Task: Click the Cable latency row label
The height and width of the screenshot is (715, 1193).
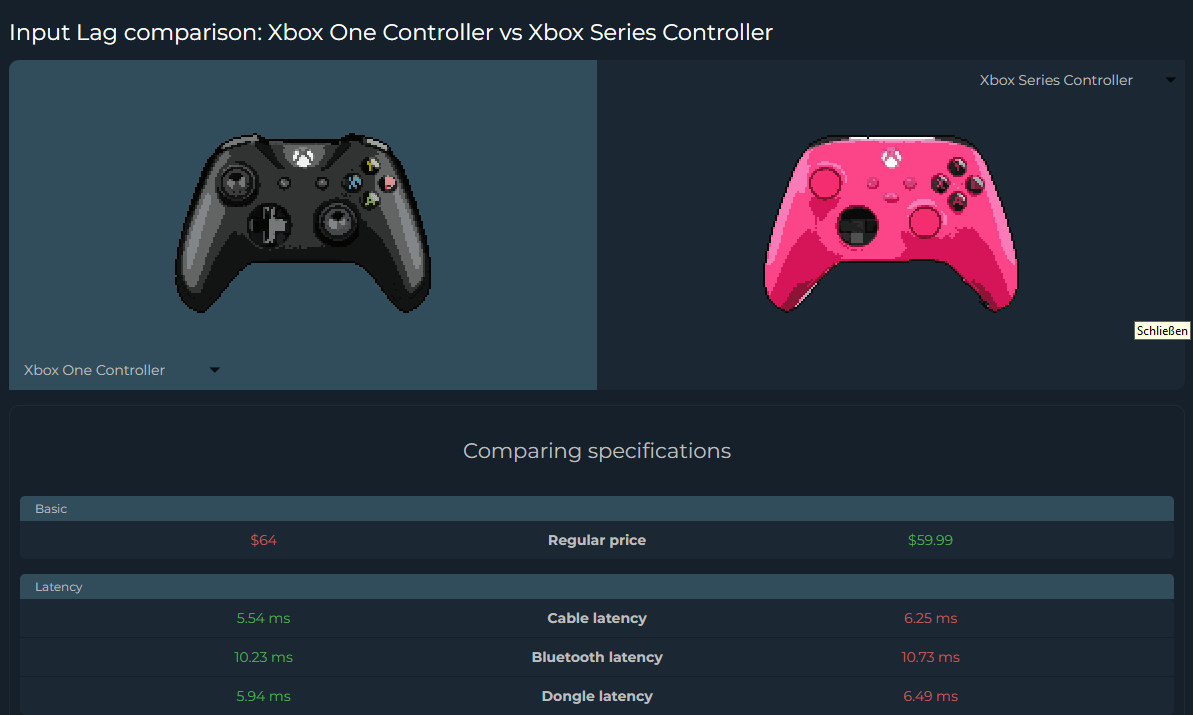Action: (596, 618)
